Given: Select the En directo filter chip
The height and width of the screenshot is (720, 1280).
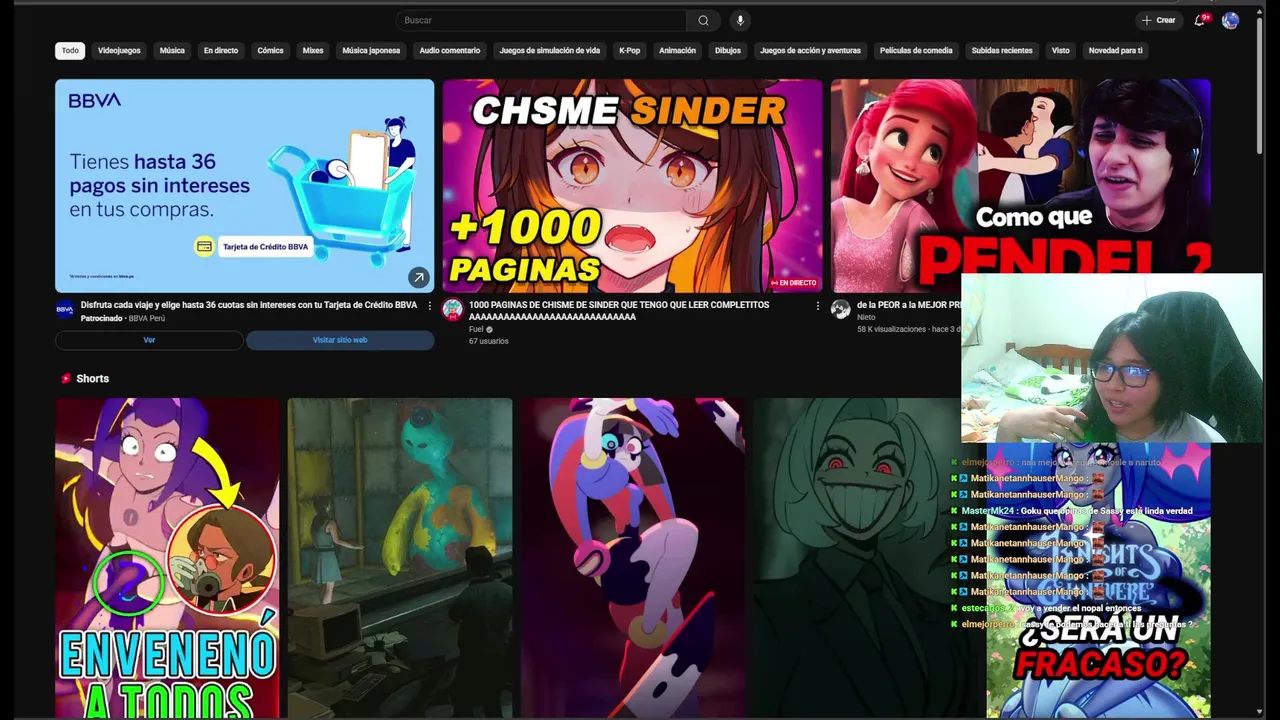Looking at the screenshot, I should [x=221, y=50].
